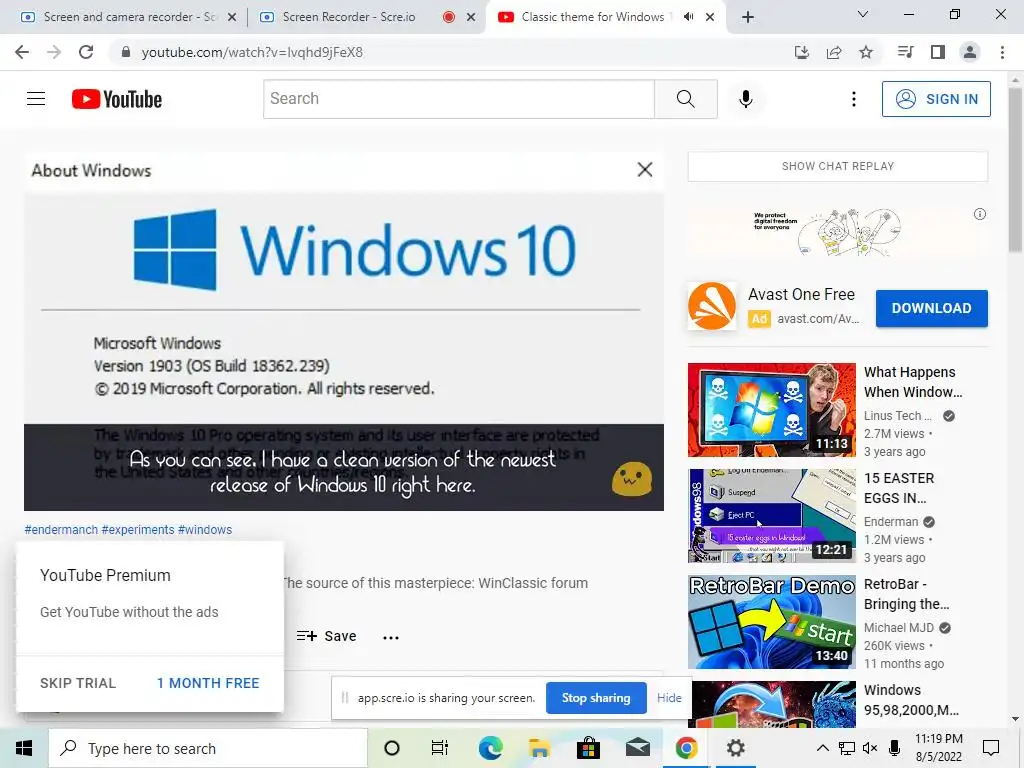The width and height of the screenshot is (1024, 768).
Task: Click the #windows hashtag
Action: click(x=204, y=530)
